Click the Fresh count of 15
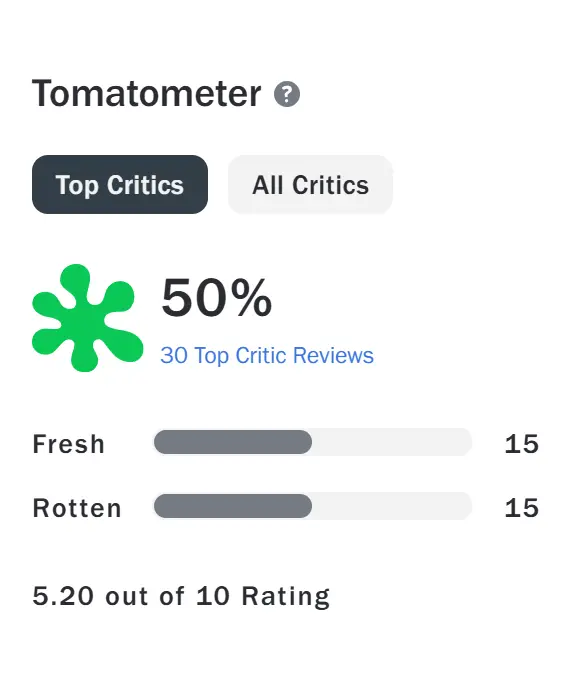 click(522, 444)
